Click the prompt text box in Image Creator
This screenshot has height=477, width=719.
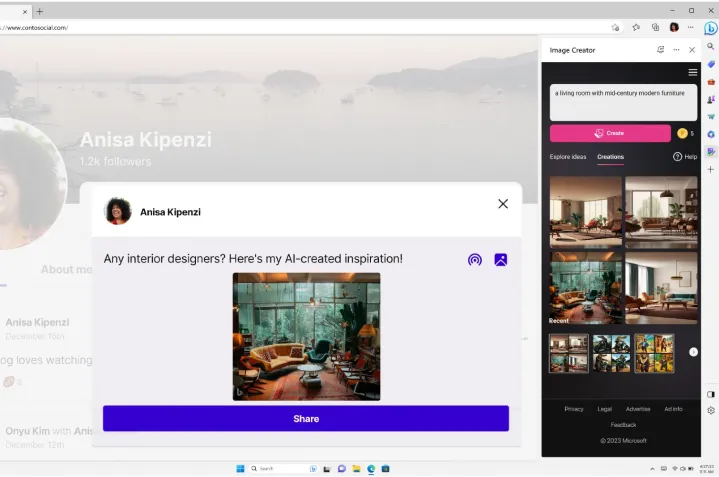click(623, 103)
